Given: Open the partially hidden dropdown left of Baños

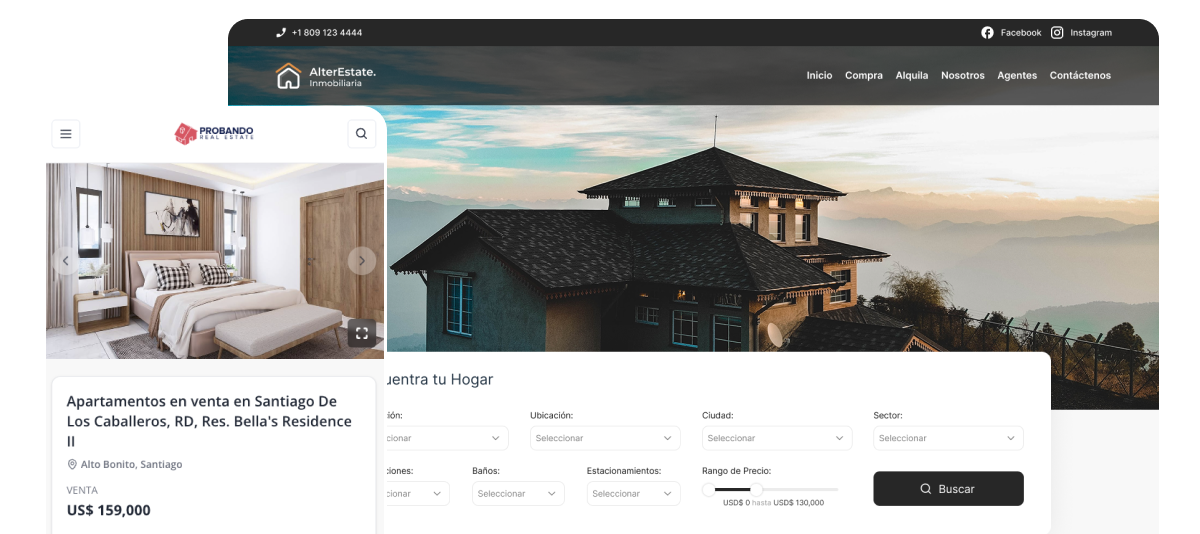Looking at the screenshot, I should [417, 494].
